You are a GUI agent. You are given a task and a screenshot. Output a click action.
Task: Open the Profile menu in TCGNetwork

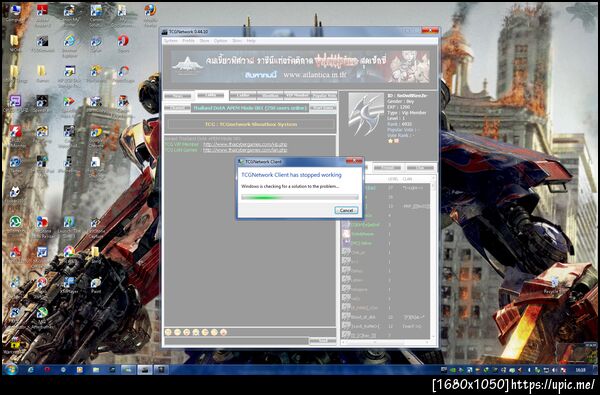pyautogui.click(x=188, y=41)
